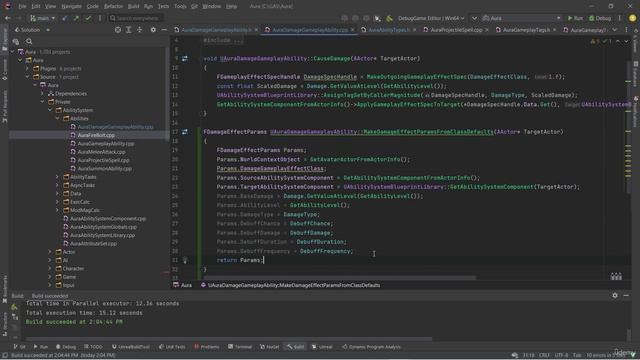Expand the Character folder

coord(50,269)
